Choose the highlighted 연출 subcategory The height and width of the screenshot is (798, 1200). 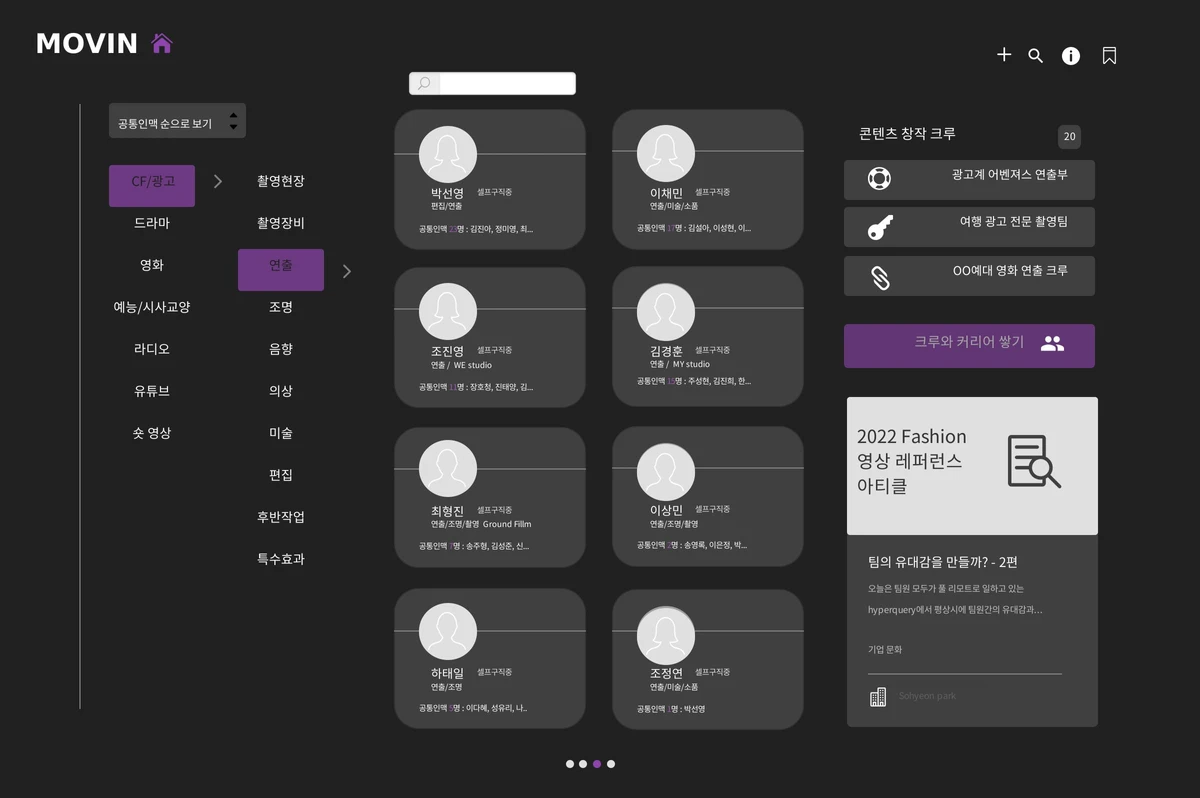pyautogui.click(x=281, y=270)
